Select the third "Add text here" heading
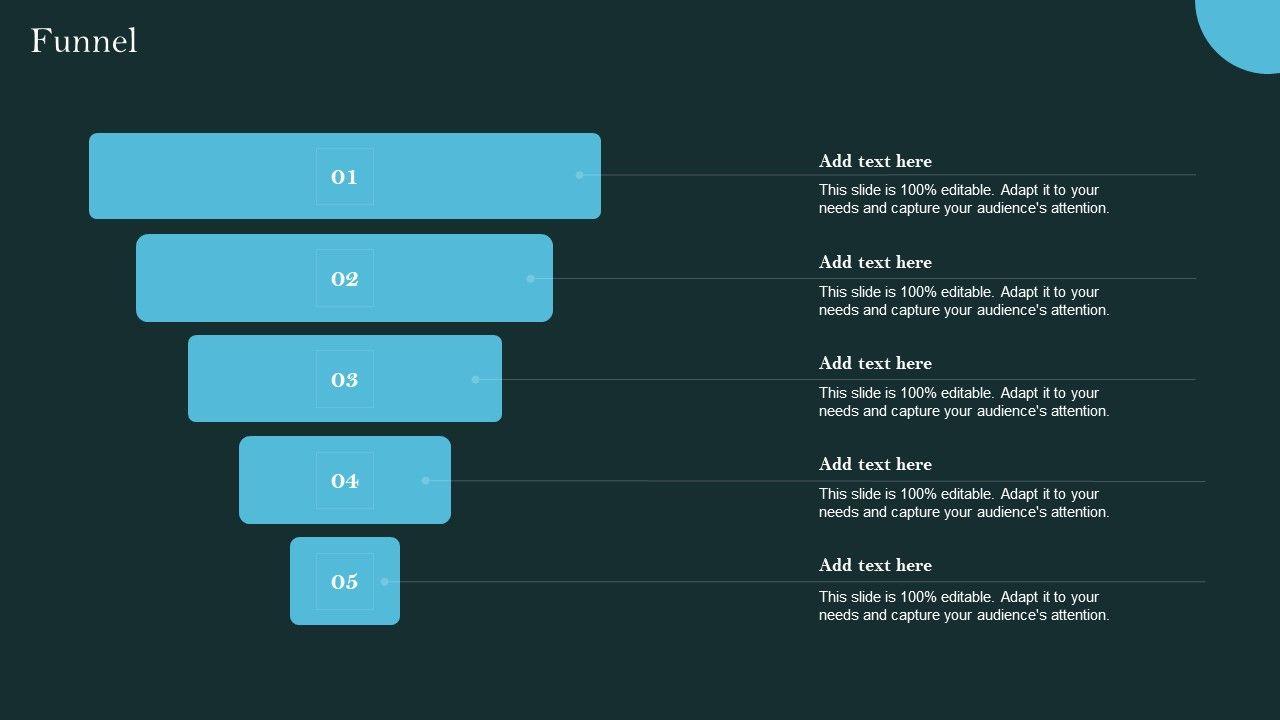 [x=875, y=363]
